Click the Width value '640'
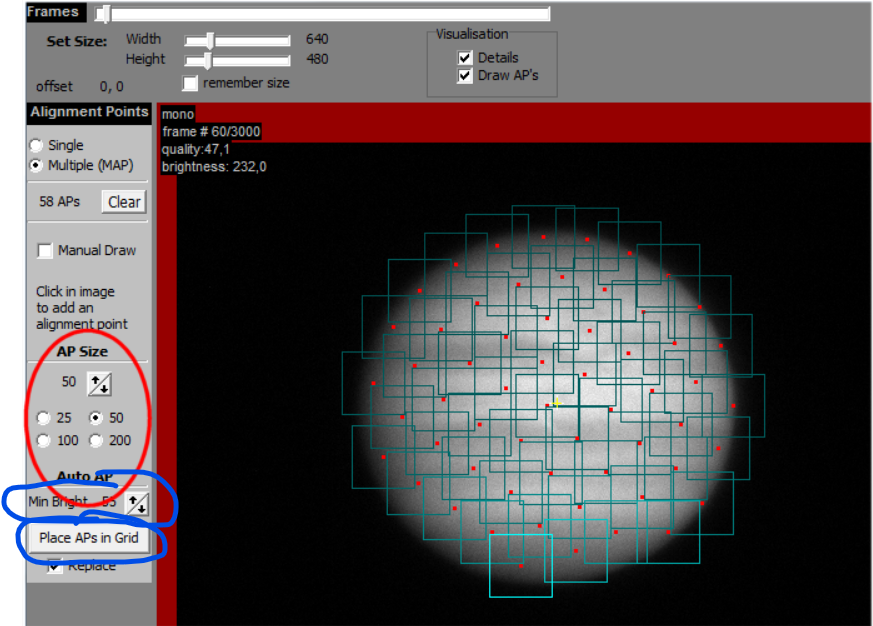873x626 pixels. click(x=317, y=39)
